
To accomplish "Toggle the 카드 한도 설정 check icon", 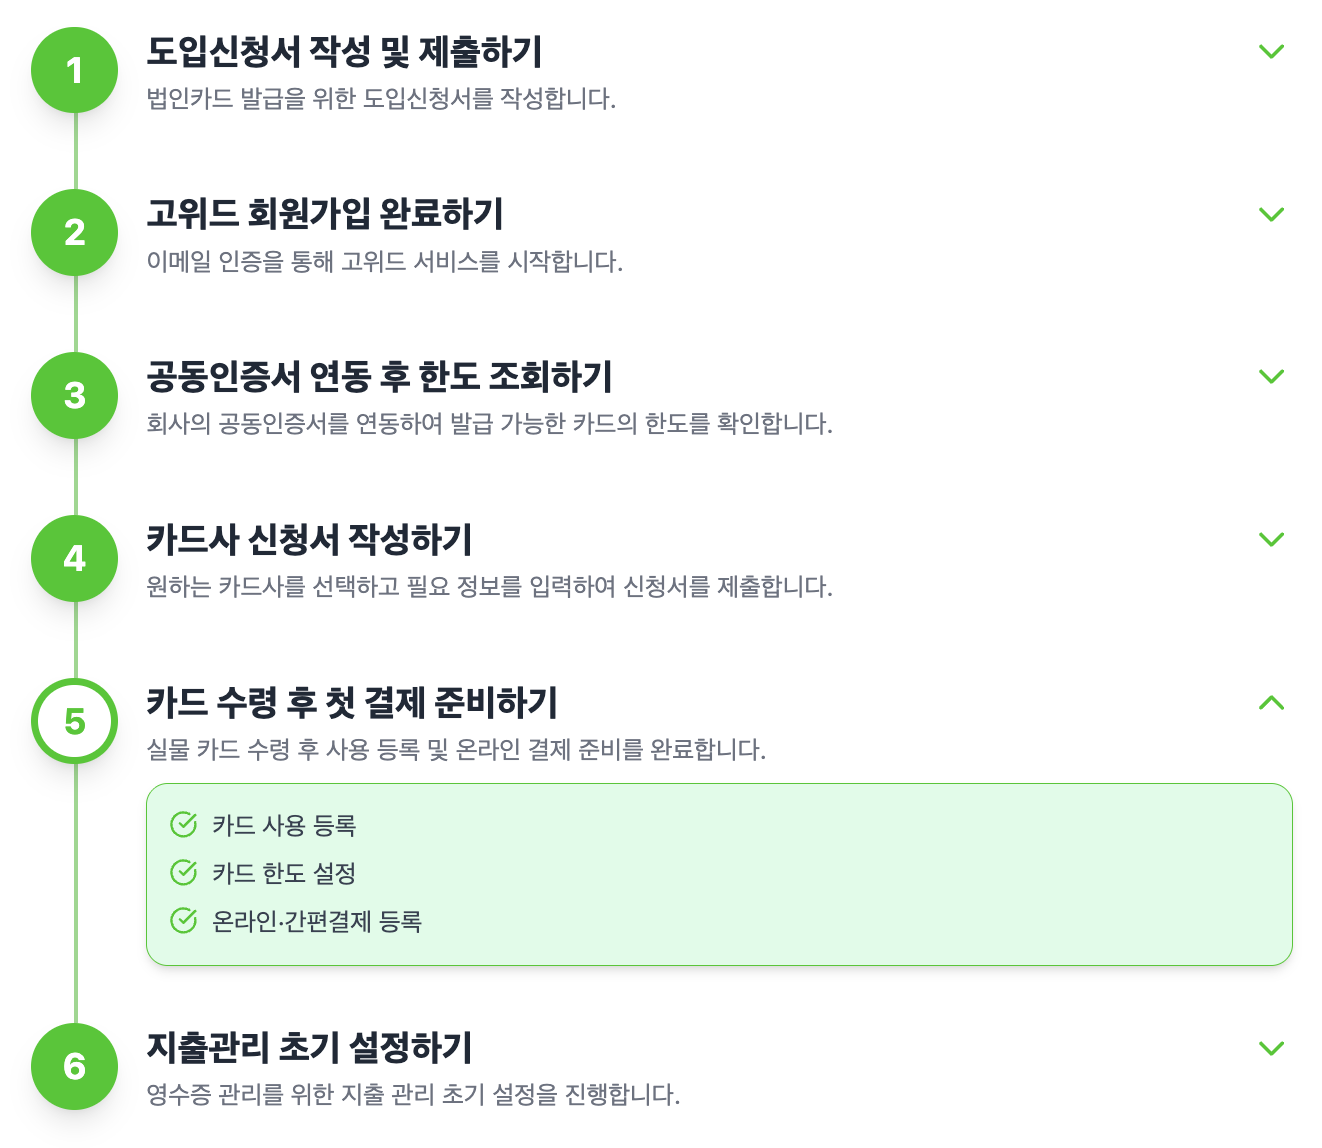I will point(184,873).
